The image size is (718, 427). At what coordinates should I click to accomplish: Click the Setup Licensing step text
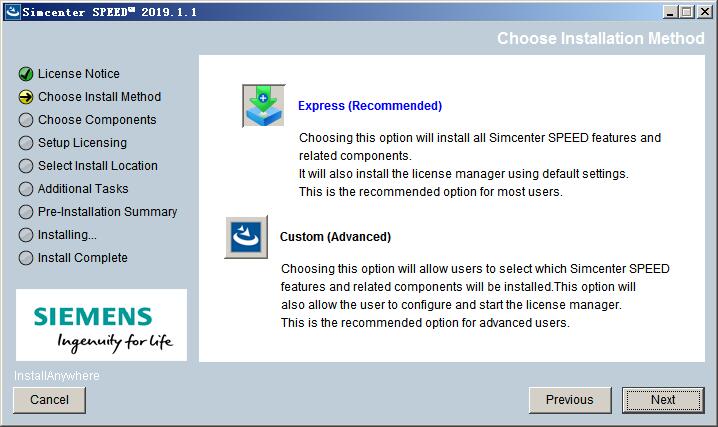(x=82, y=143)
